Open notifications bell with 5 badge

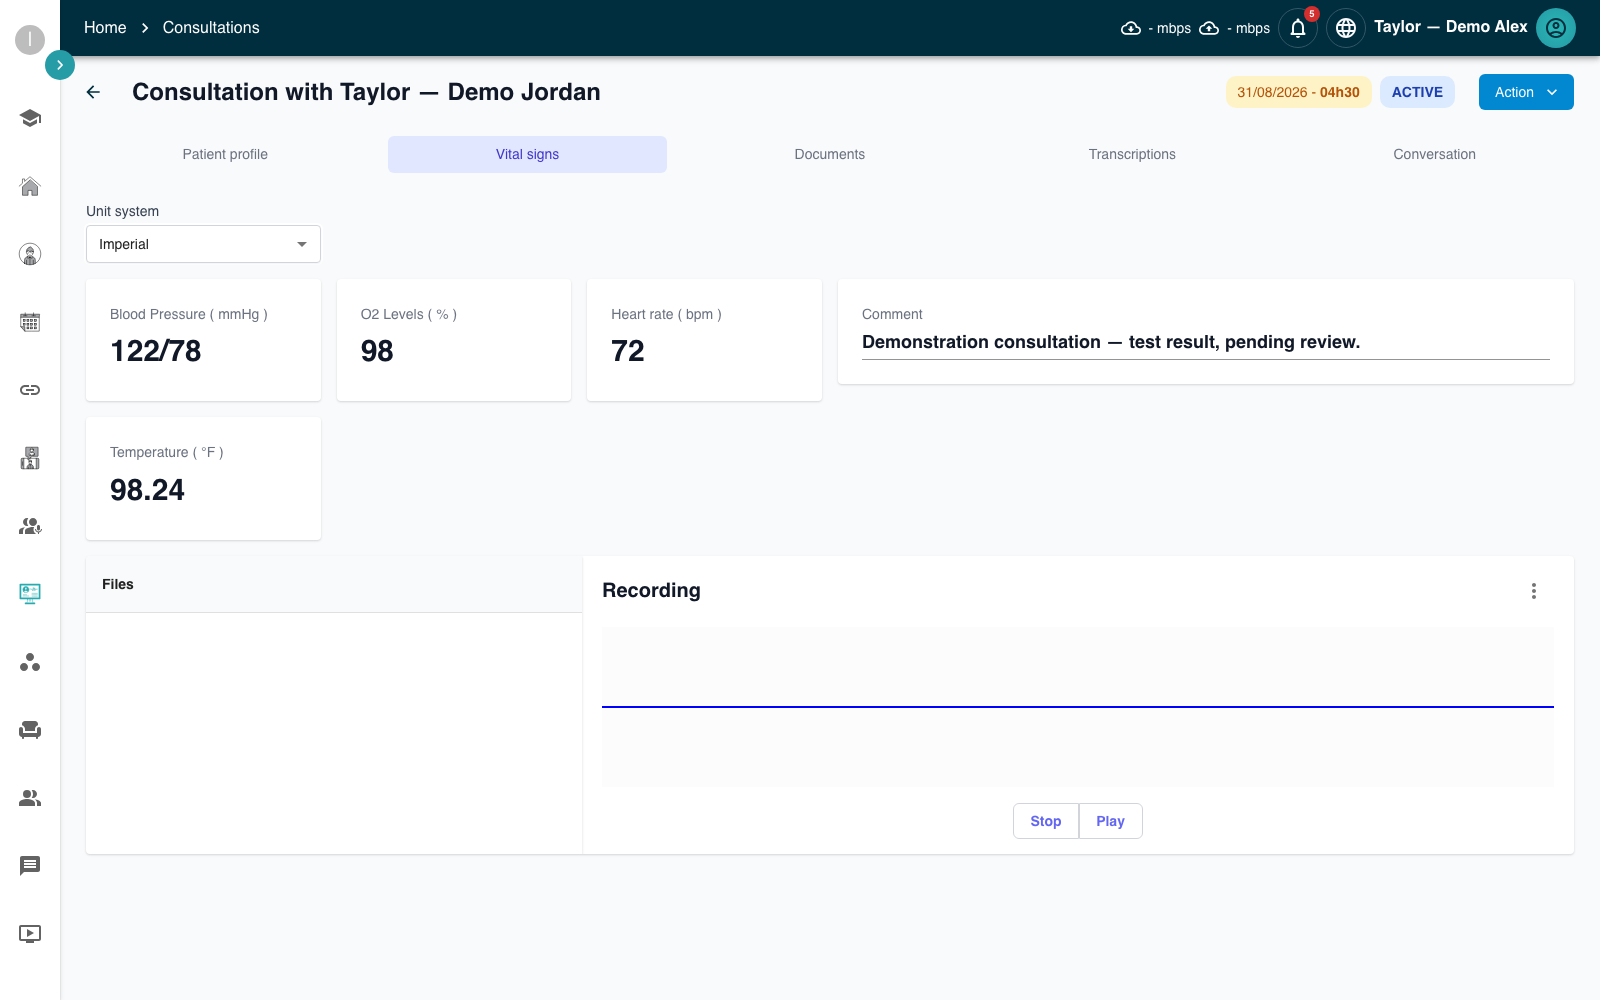click(x=1298, y=28)
